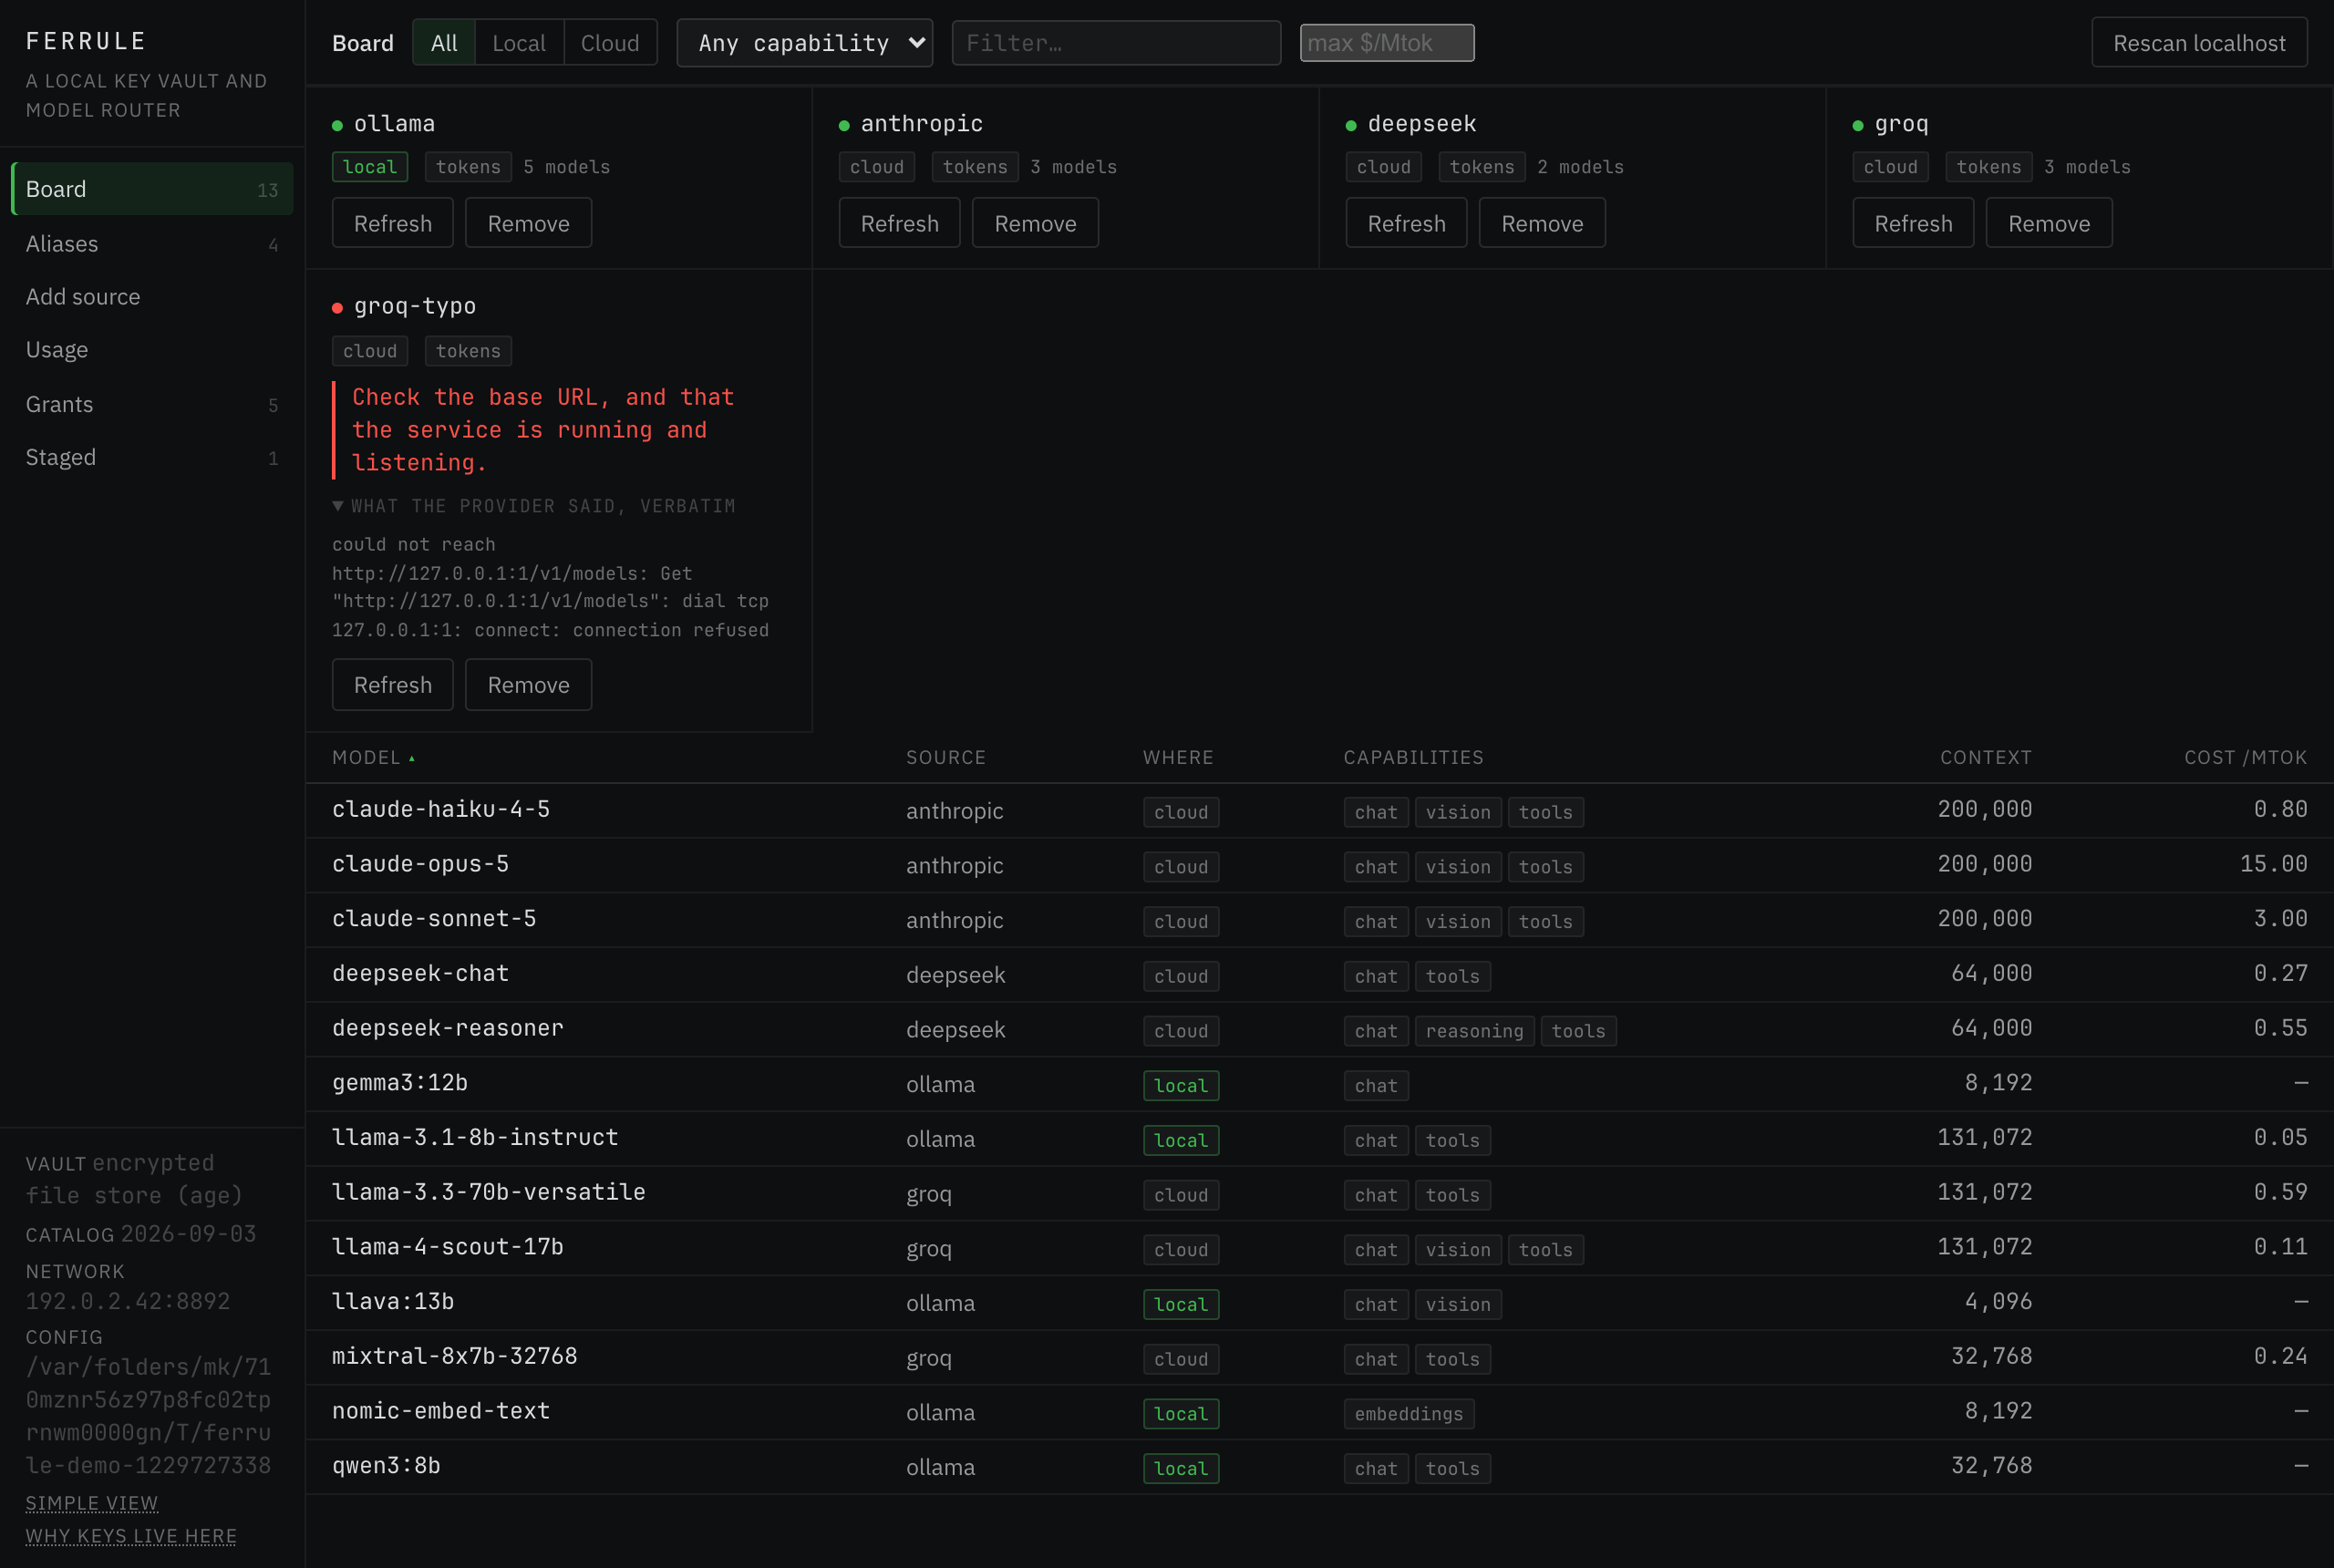Refresh the groq-typo source
This screenshot has width=2334, height=1568.
point(392,685)
